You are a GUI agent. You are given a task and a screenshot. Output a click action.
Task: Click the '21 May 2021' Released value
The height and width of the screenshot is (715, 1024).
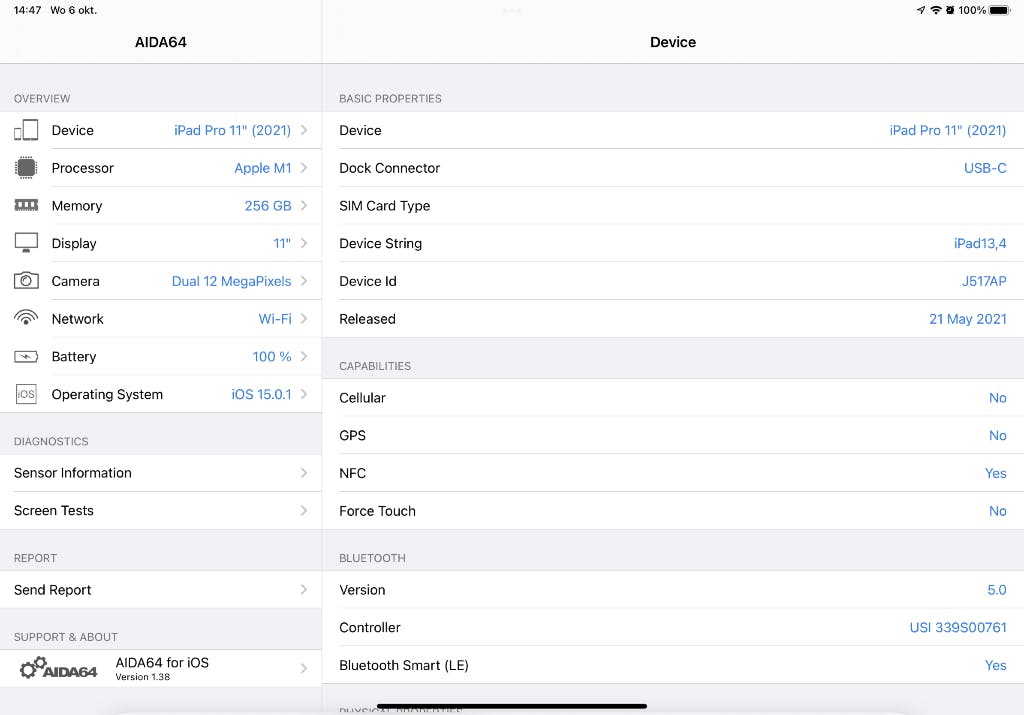967,319
